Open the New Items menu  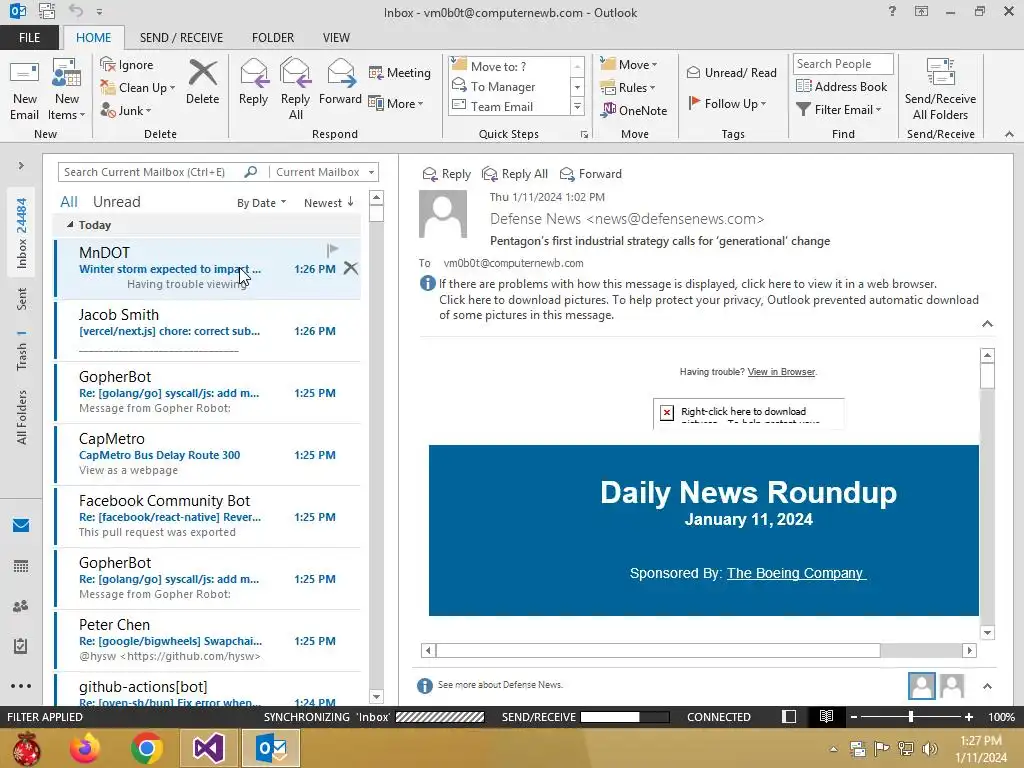pyautogui.click(x=67, y=90)
